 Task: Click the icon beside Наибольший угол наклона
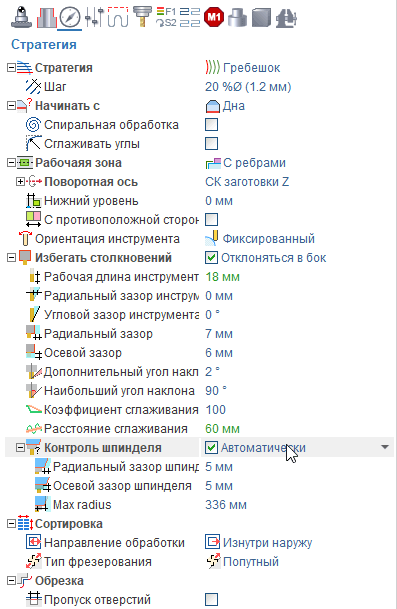click(33, 391)
